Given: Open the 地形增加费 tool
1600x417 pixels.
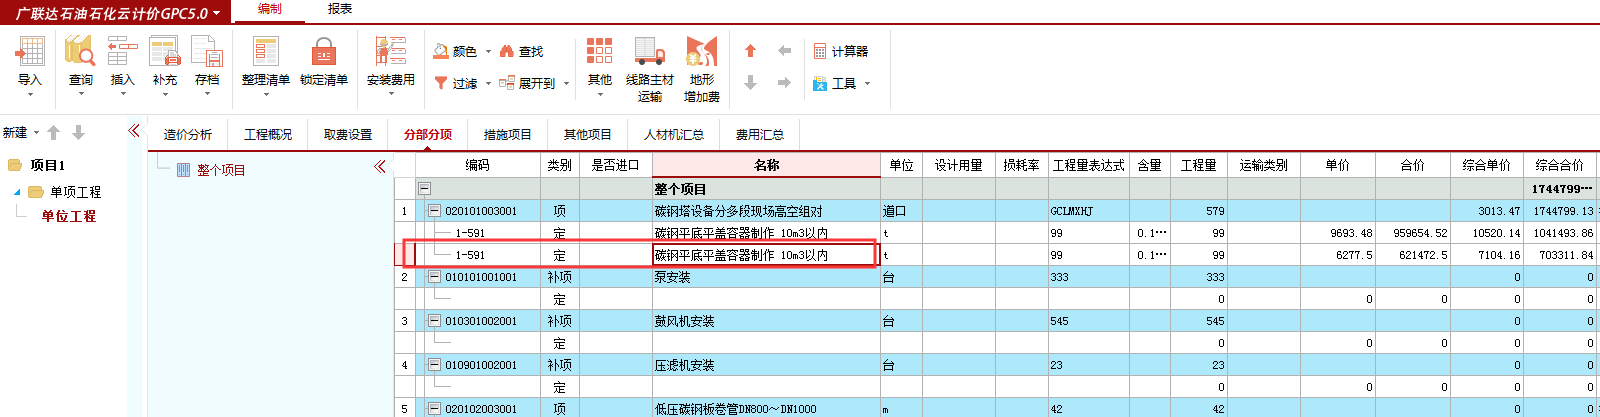Looking at the screenshot, I should coord(701,54).
